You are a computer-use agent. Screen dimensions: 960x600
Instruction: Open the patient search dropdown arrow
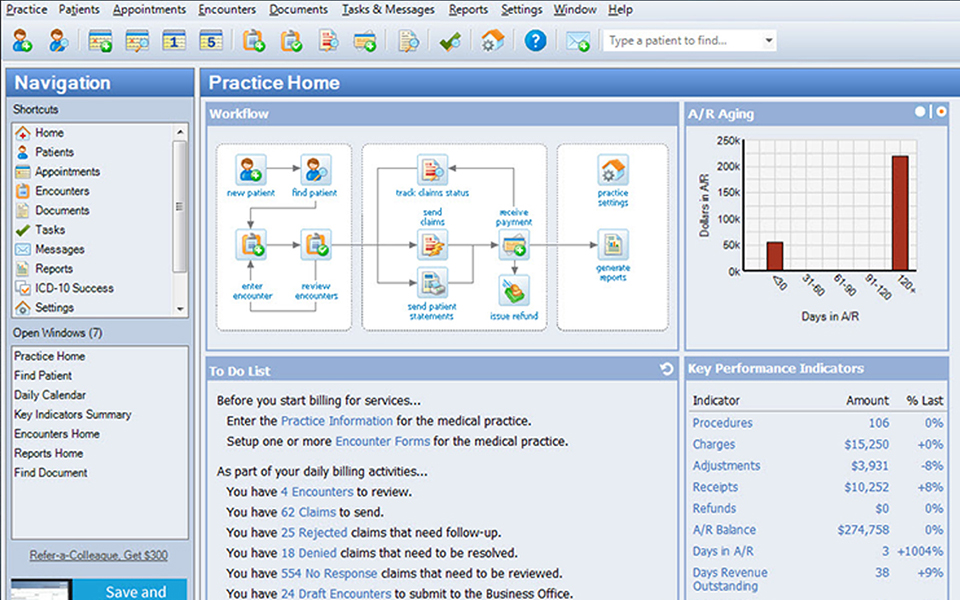pyautogui.click(x=769, y=41)
